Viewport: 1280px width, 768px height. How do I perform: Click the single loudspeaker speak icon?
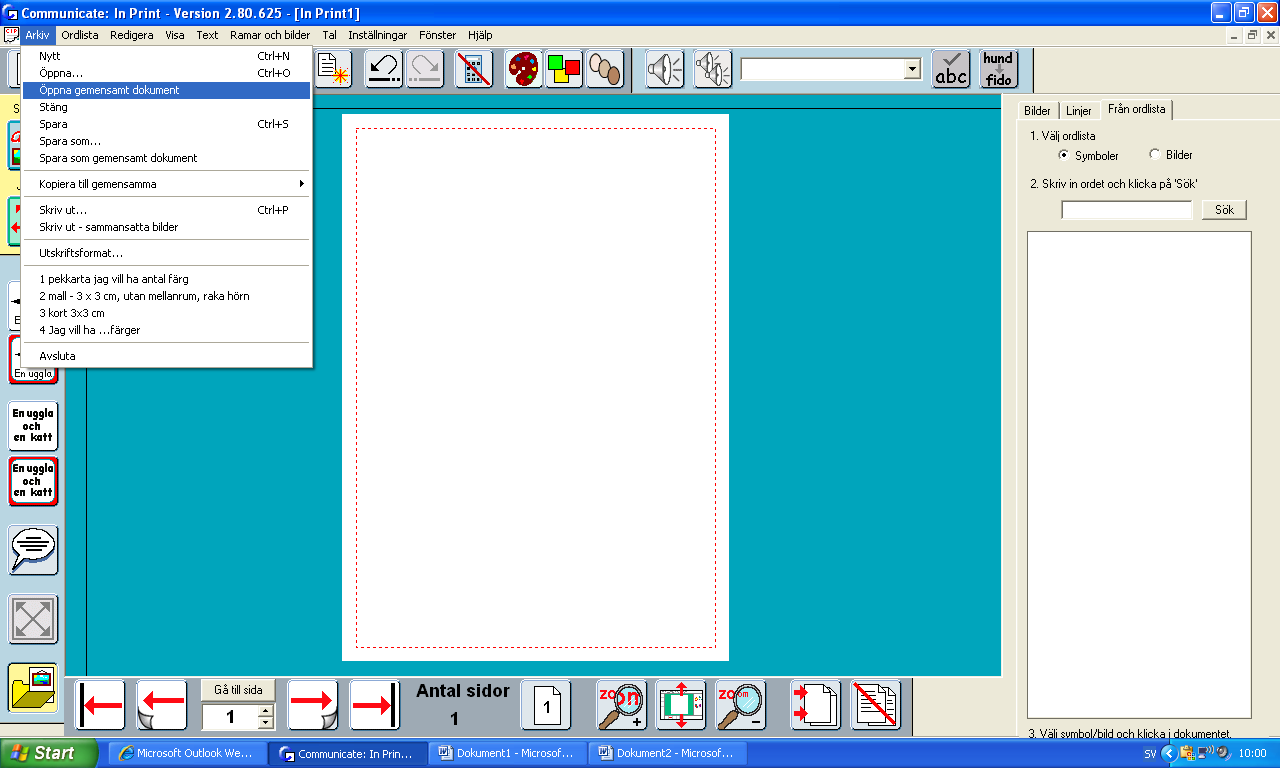point(664,69)
